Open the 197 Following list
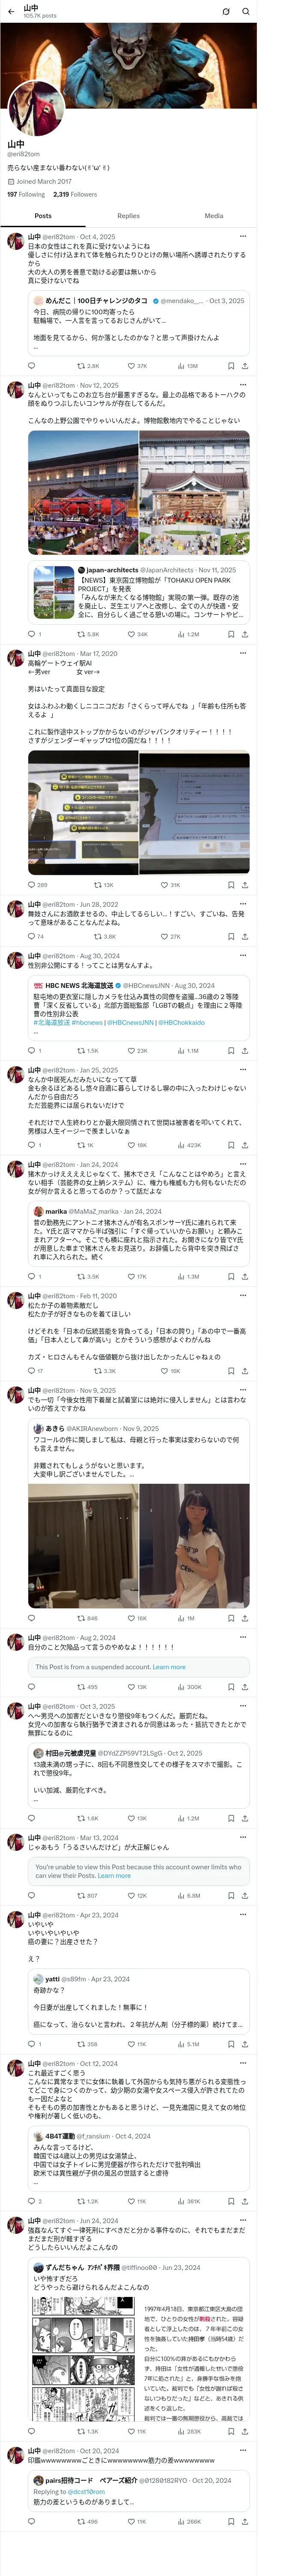This screenshot has width=283, height=2576. click(26, 195)
